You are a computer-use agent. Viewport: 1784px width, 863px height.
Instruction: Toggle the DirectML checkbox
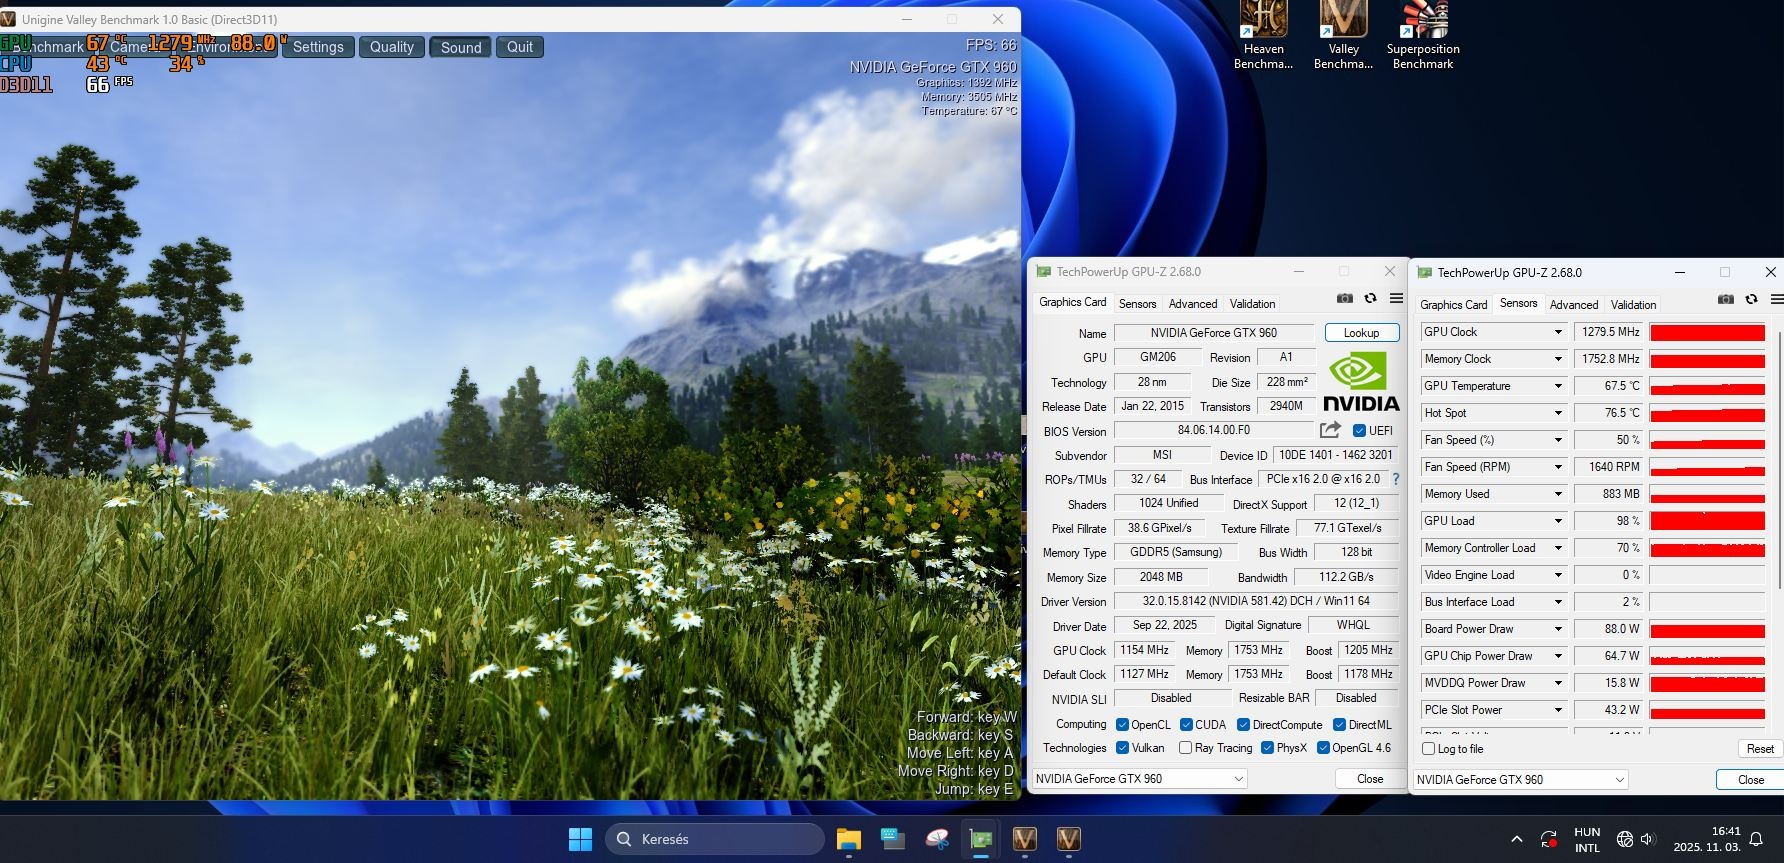pyautogui.click(x=1339, y=725)
